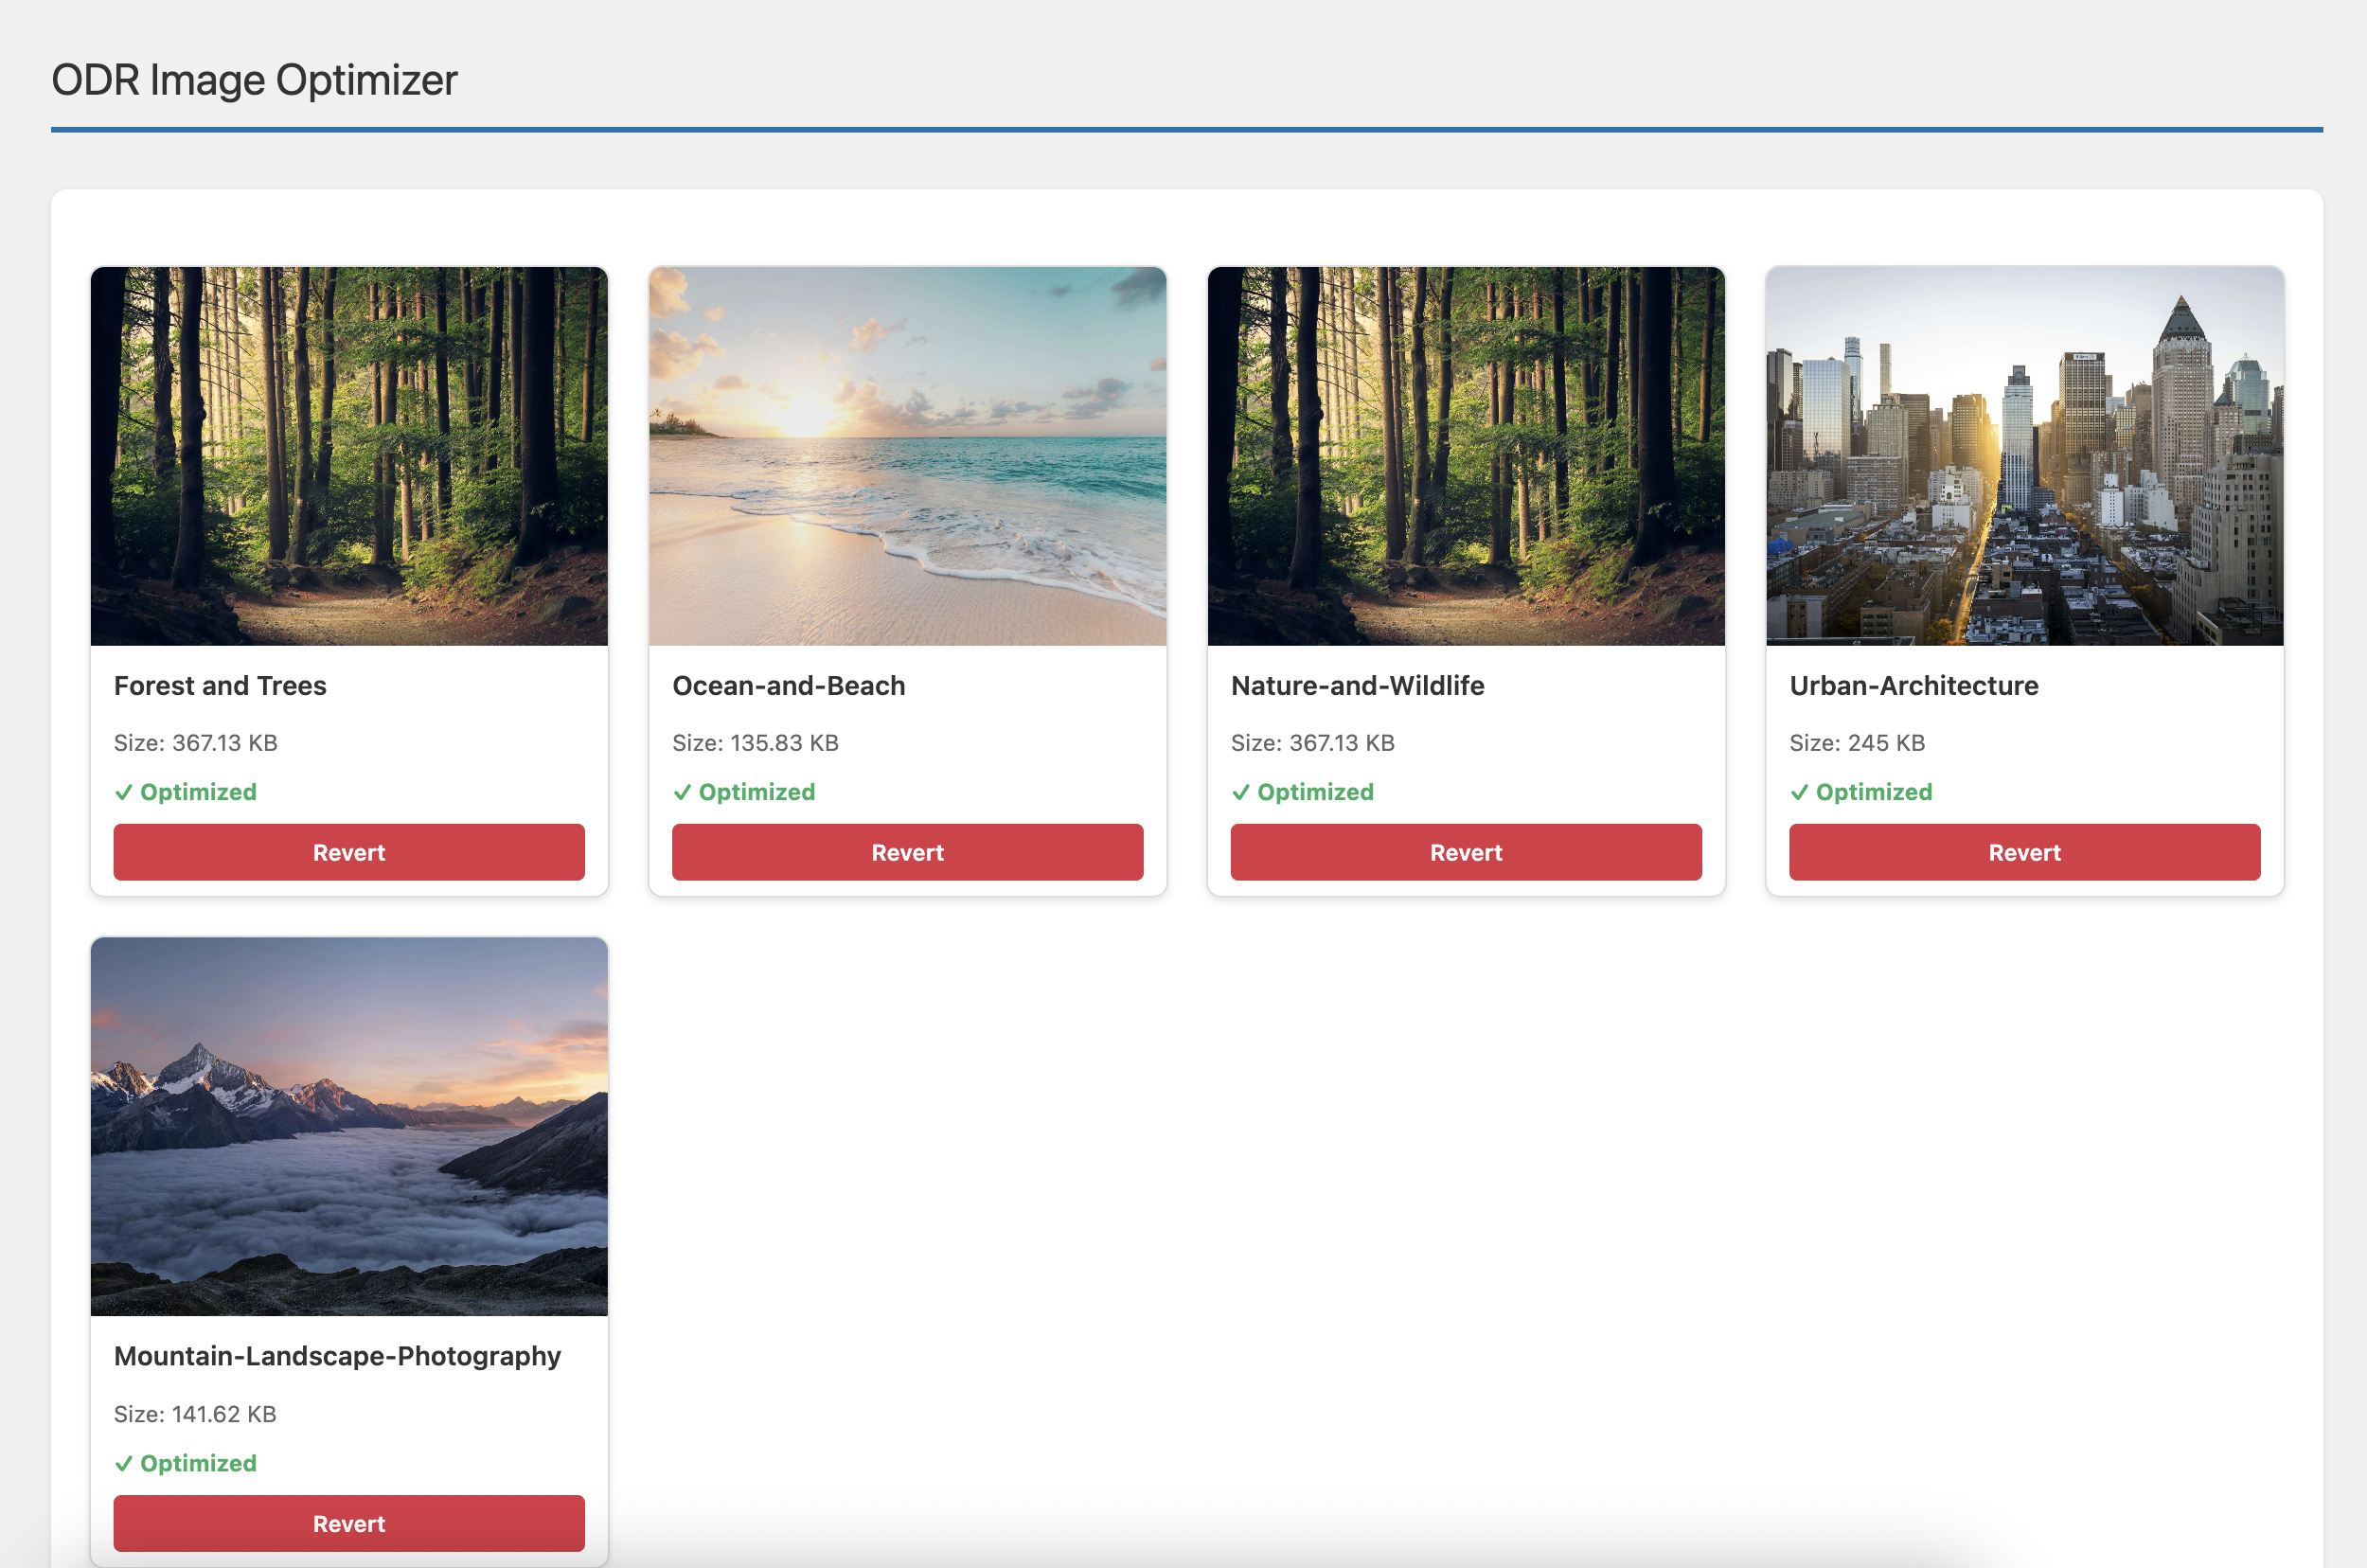
Task: Revert the Forest and Trees image
Action: click(349, 852)
